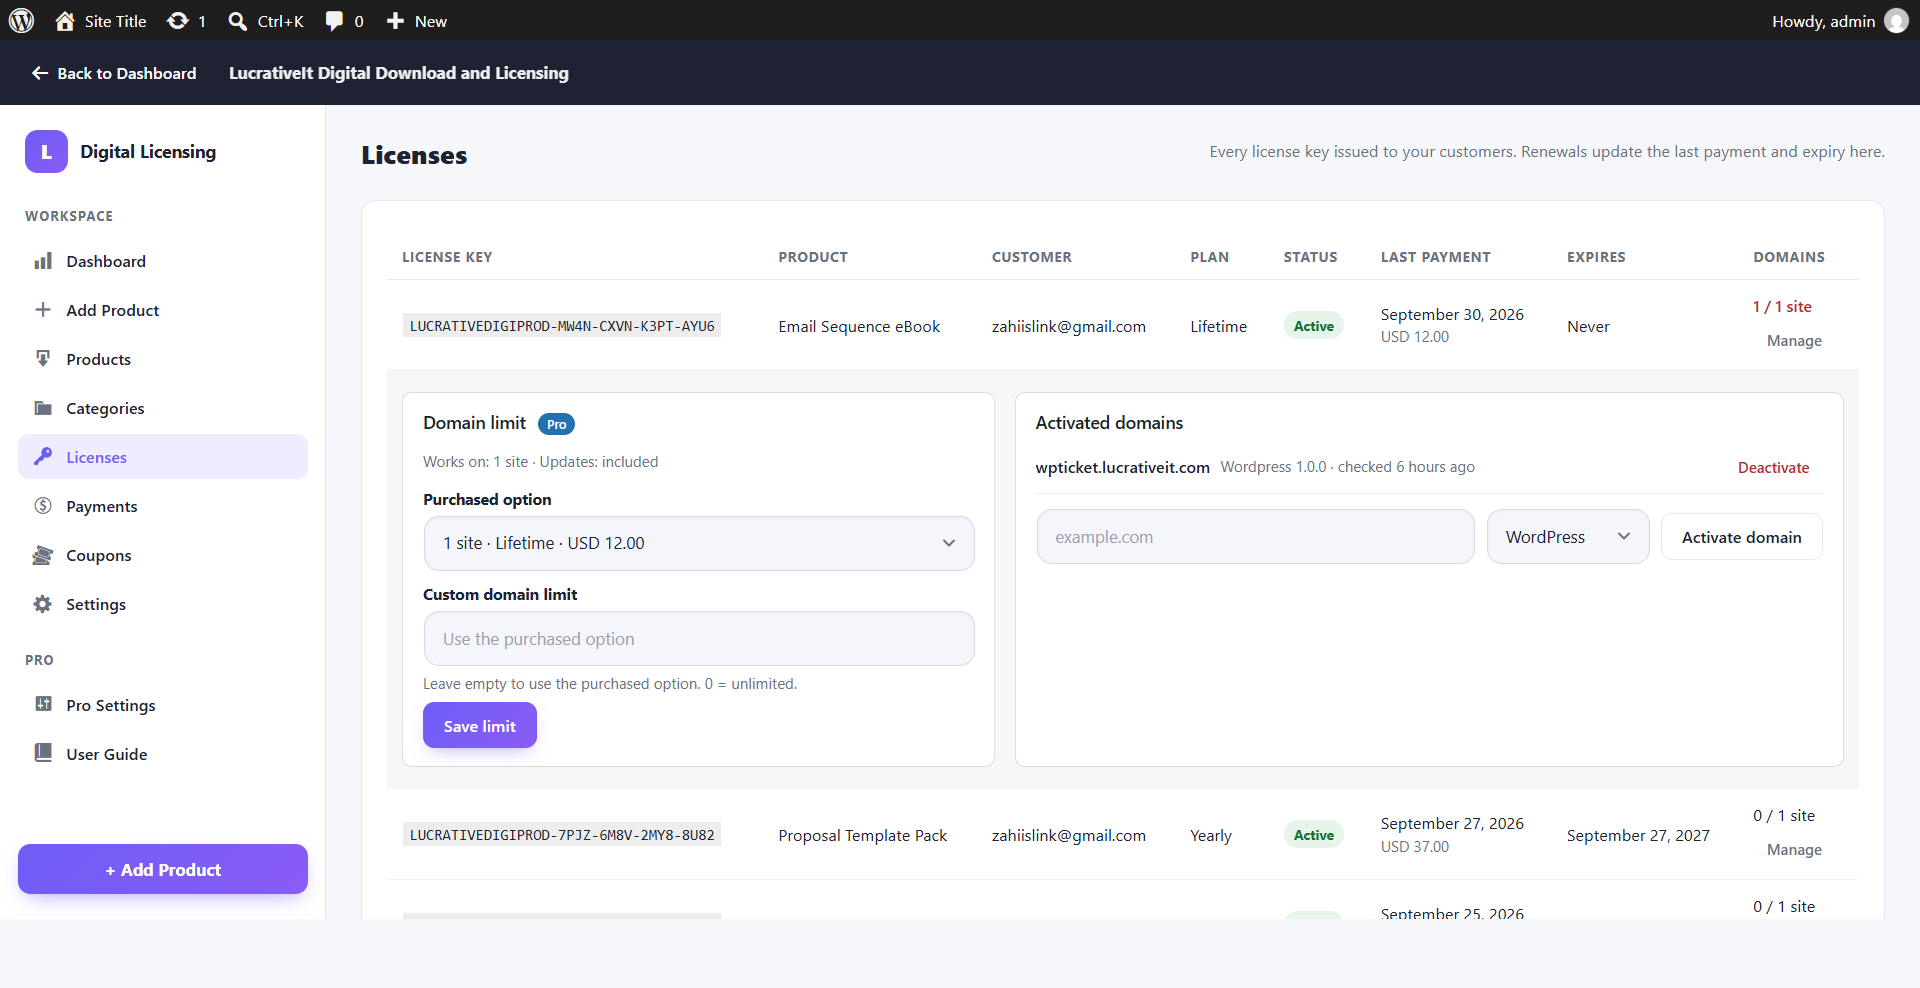
Task: Click the Licenses key icon
Action: click(43, 457)
